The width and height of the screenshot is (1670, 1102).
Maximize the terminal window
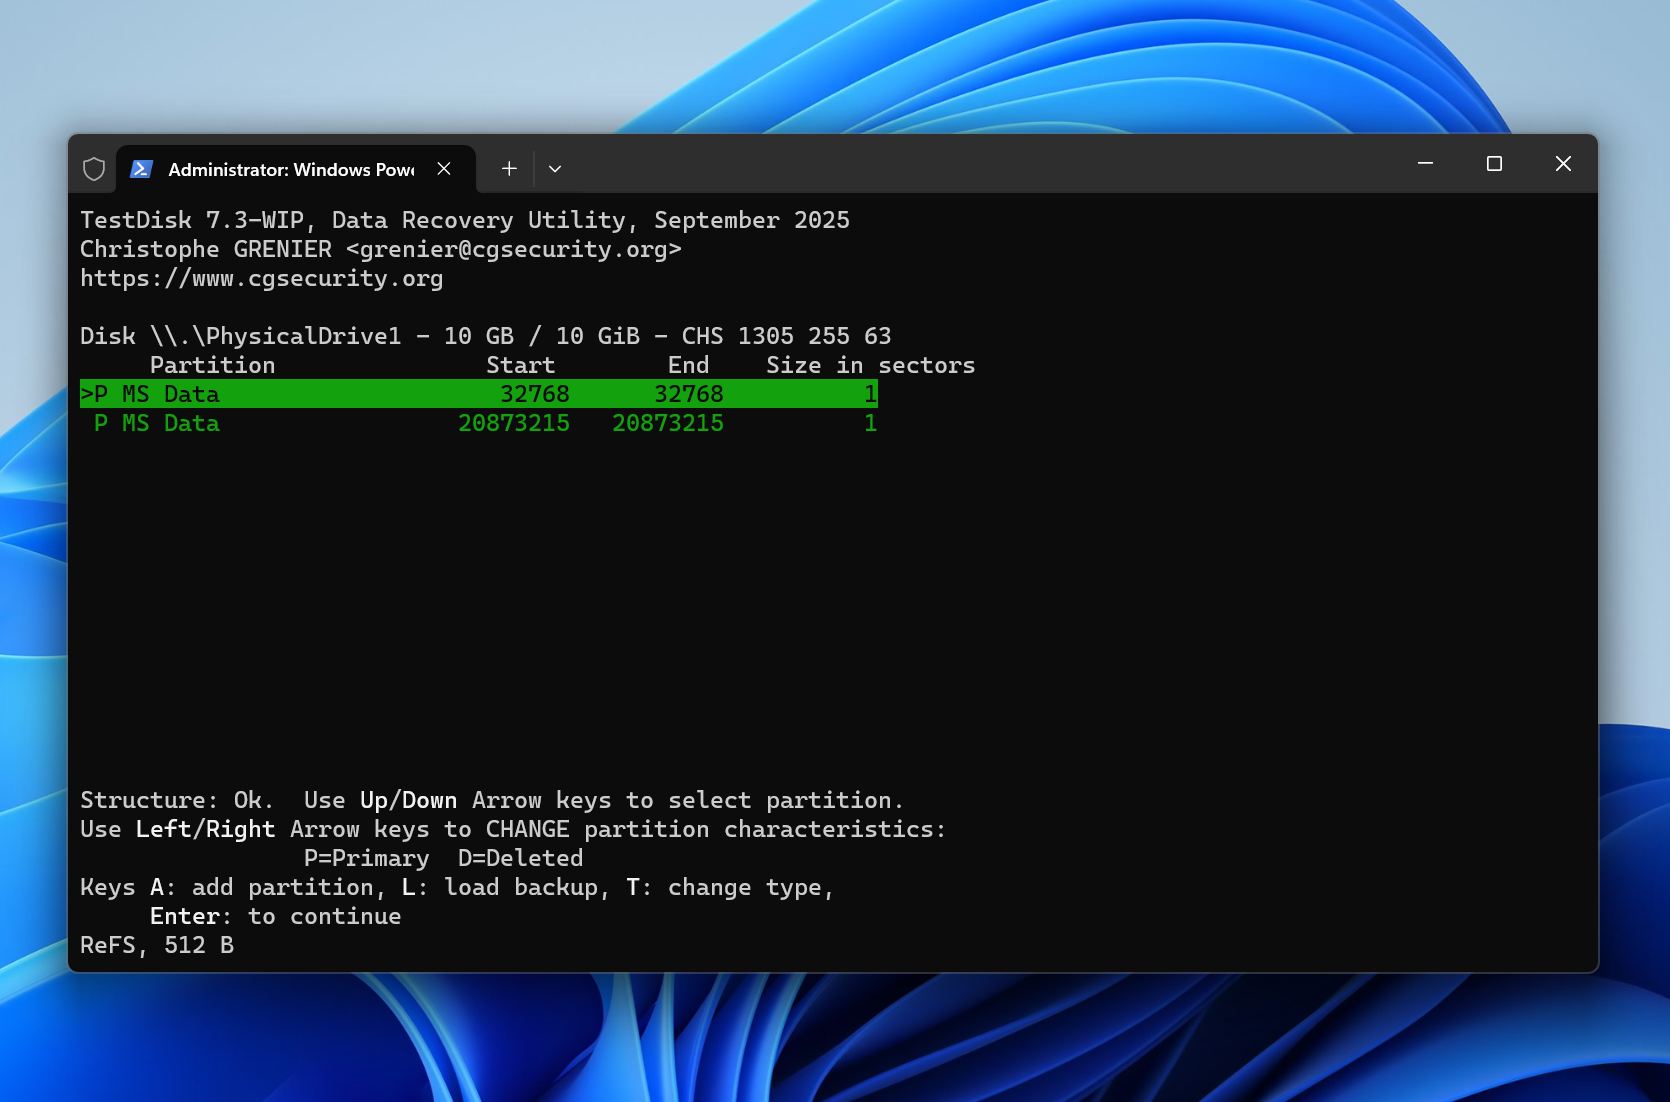click(1494, 163)
